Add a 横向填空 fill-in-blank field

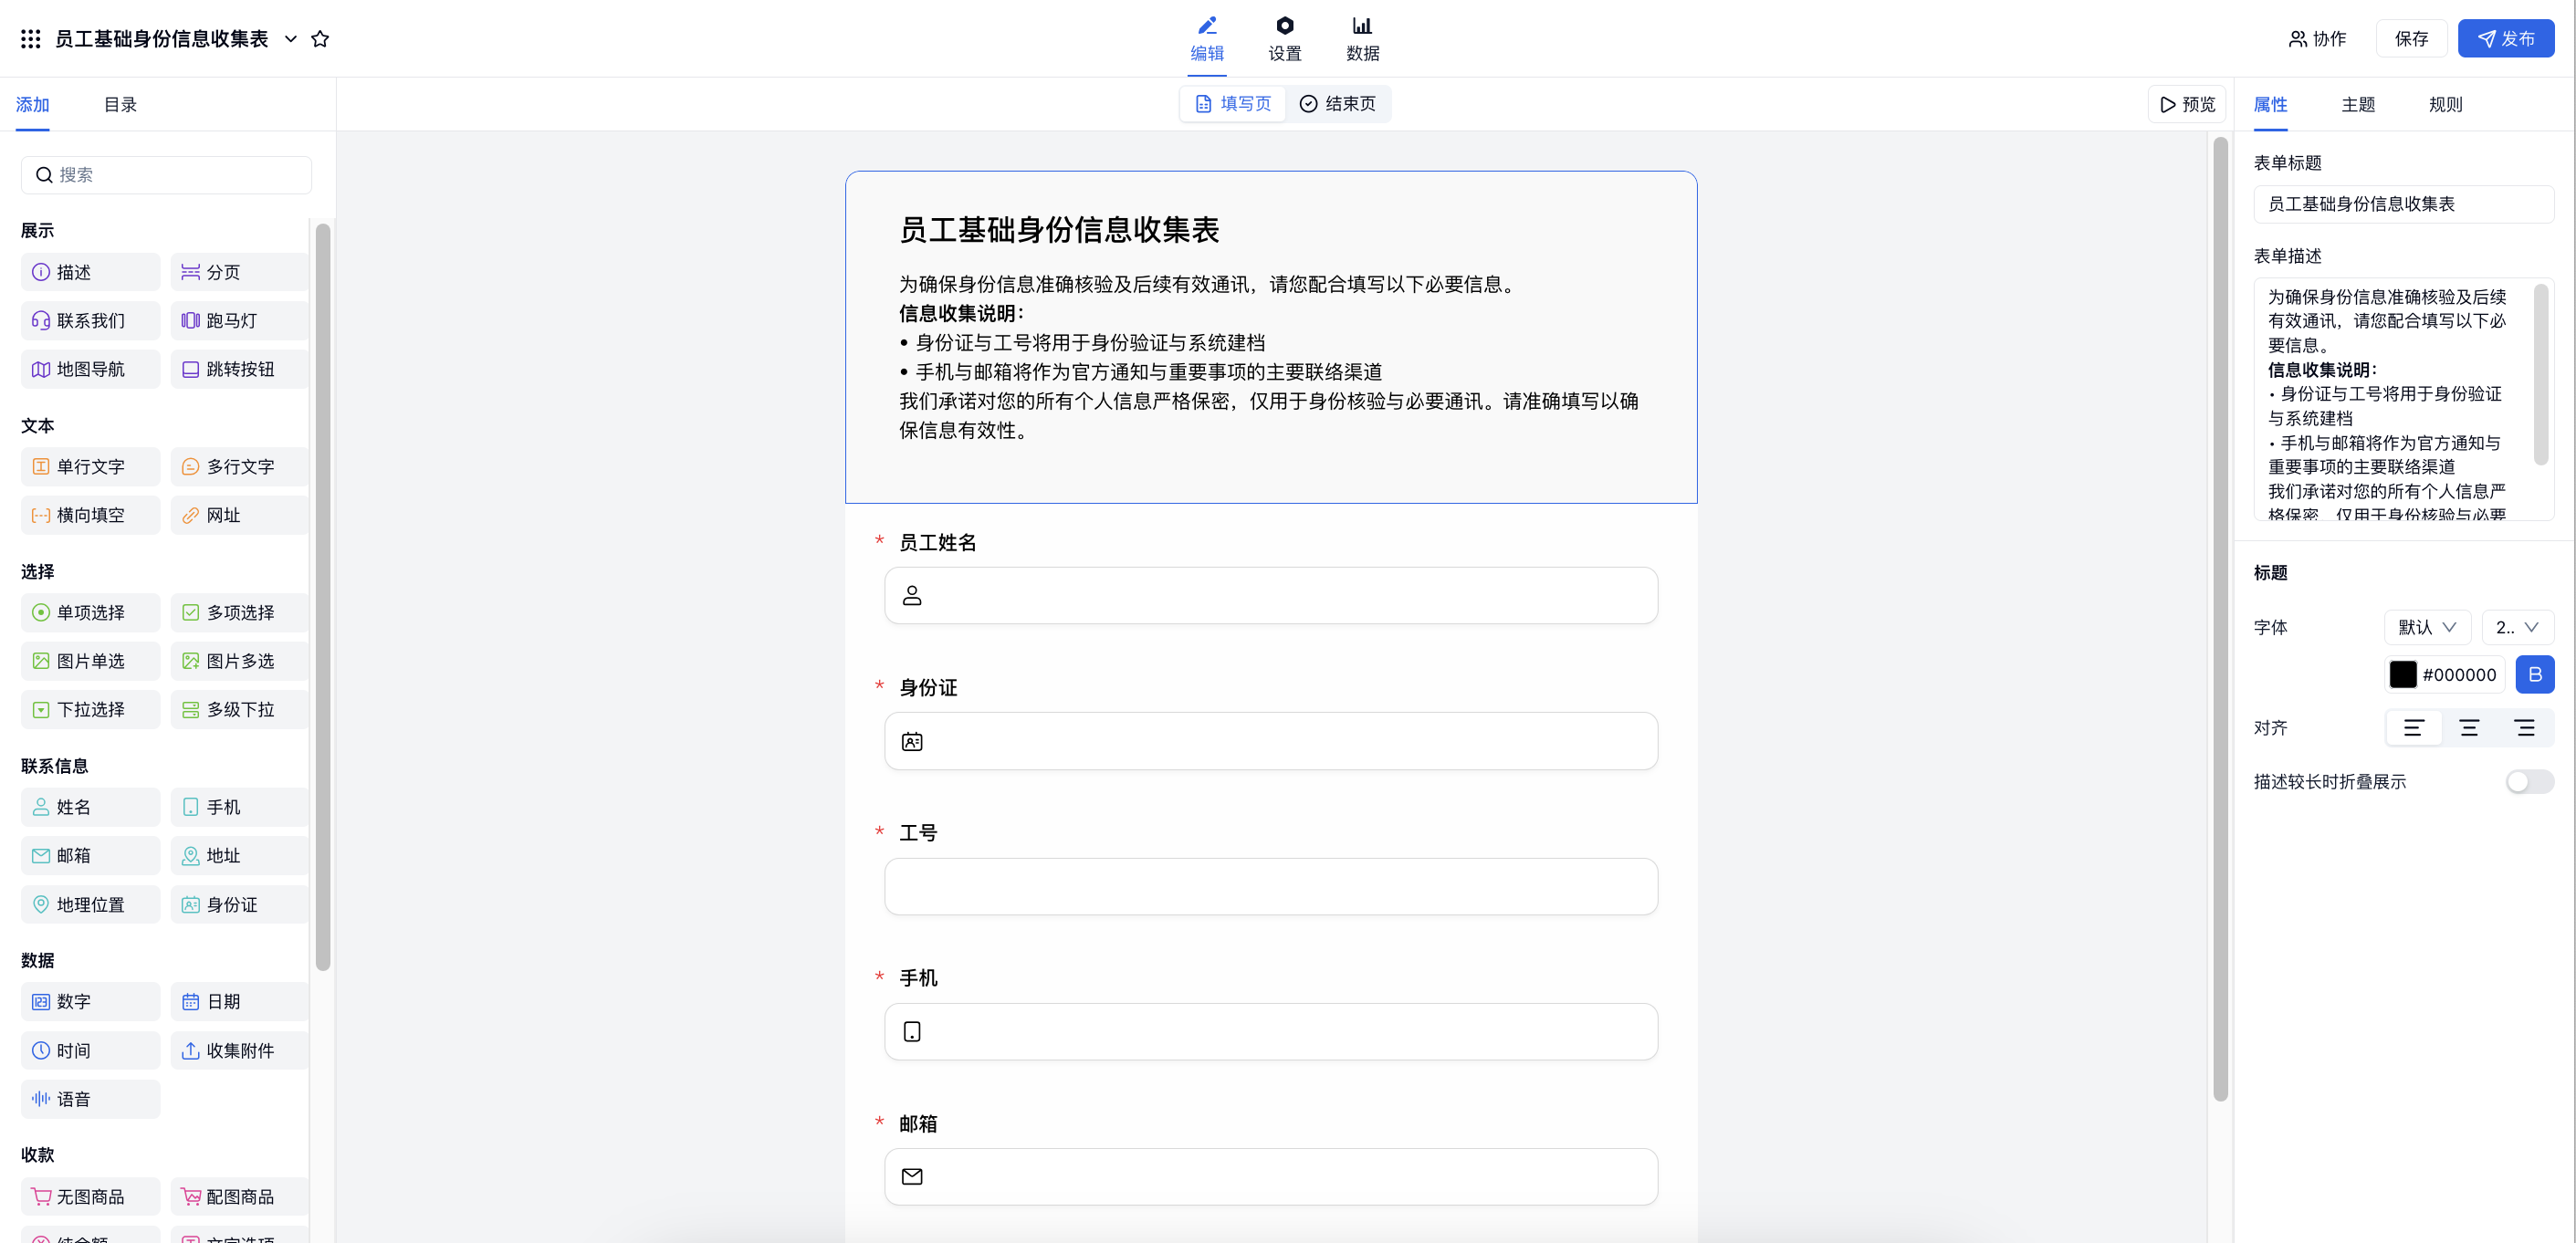(x=90, y=515)
